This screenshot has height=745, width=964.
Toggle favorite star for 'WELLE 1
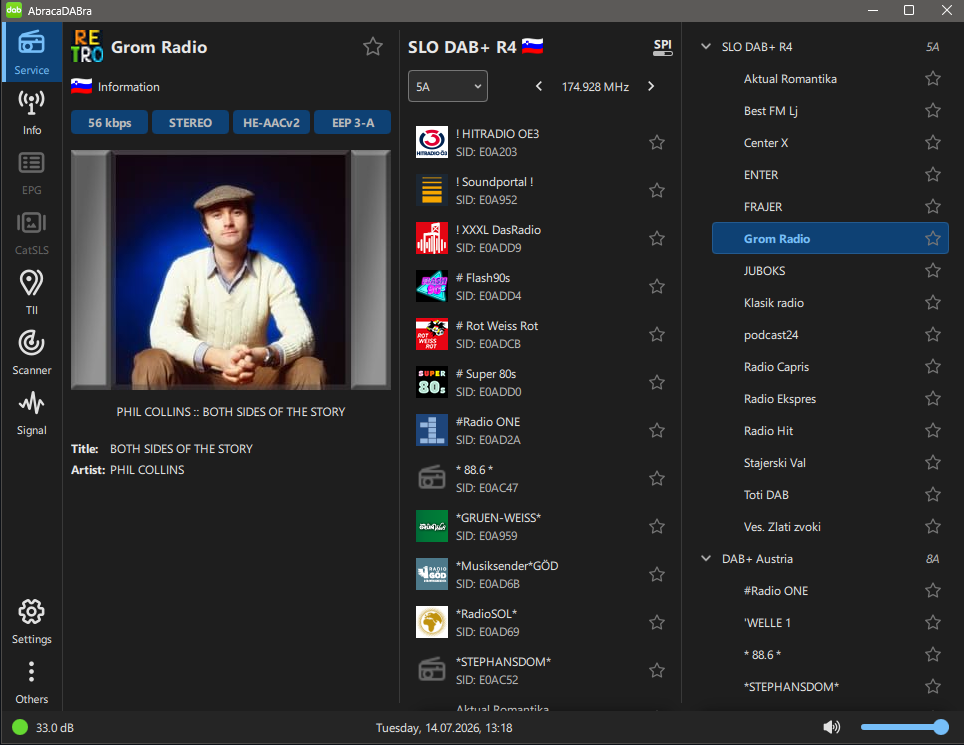(x=933, y=623)
